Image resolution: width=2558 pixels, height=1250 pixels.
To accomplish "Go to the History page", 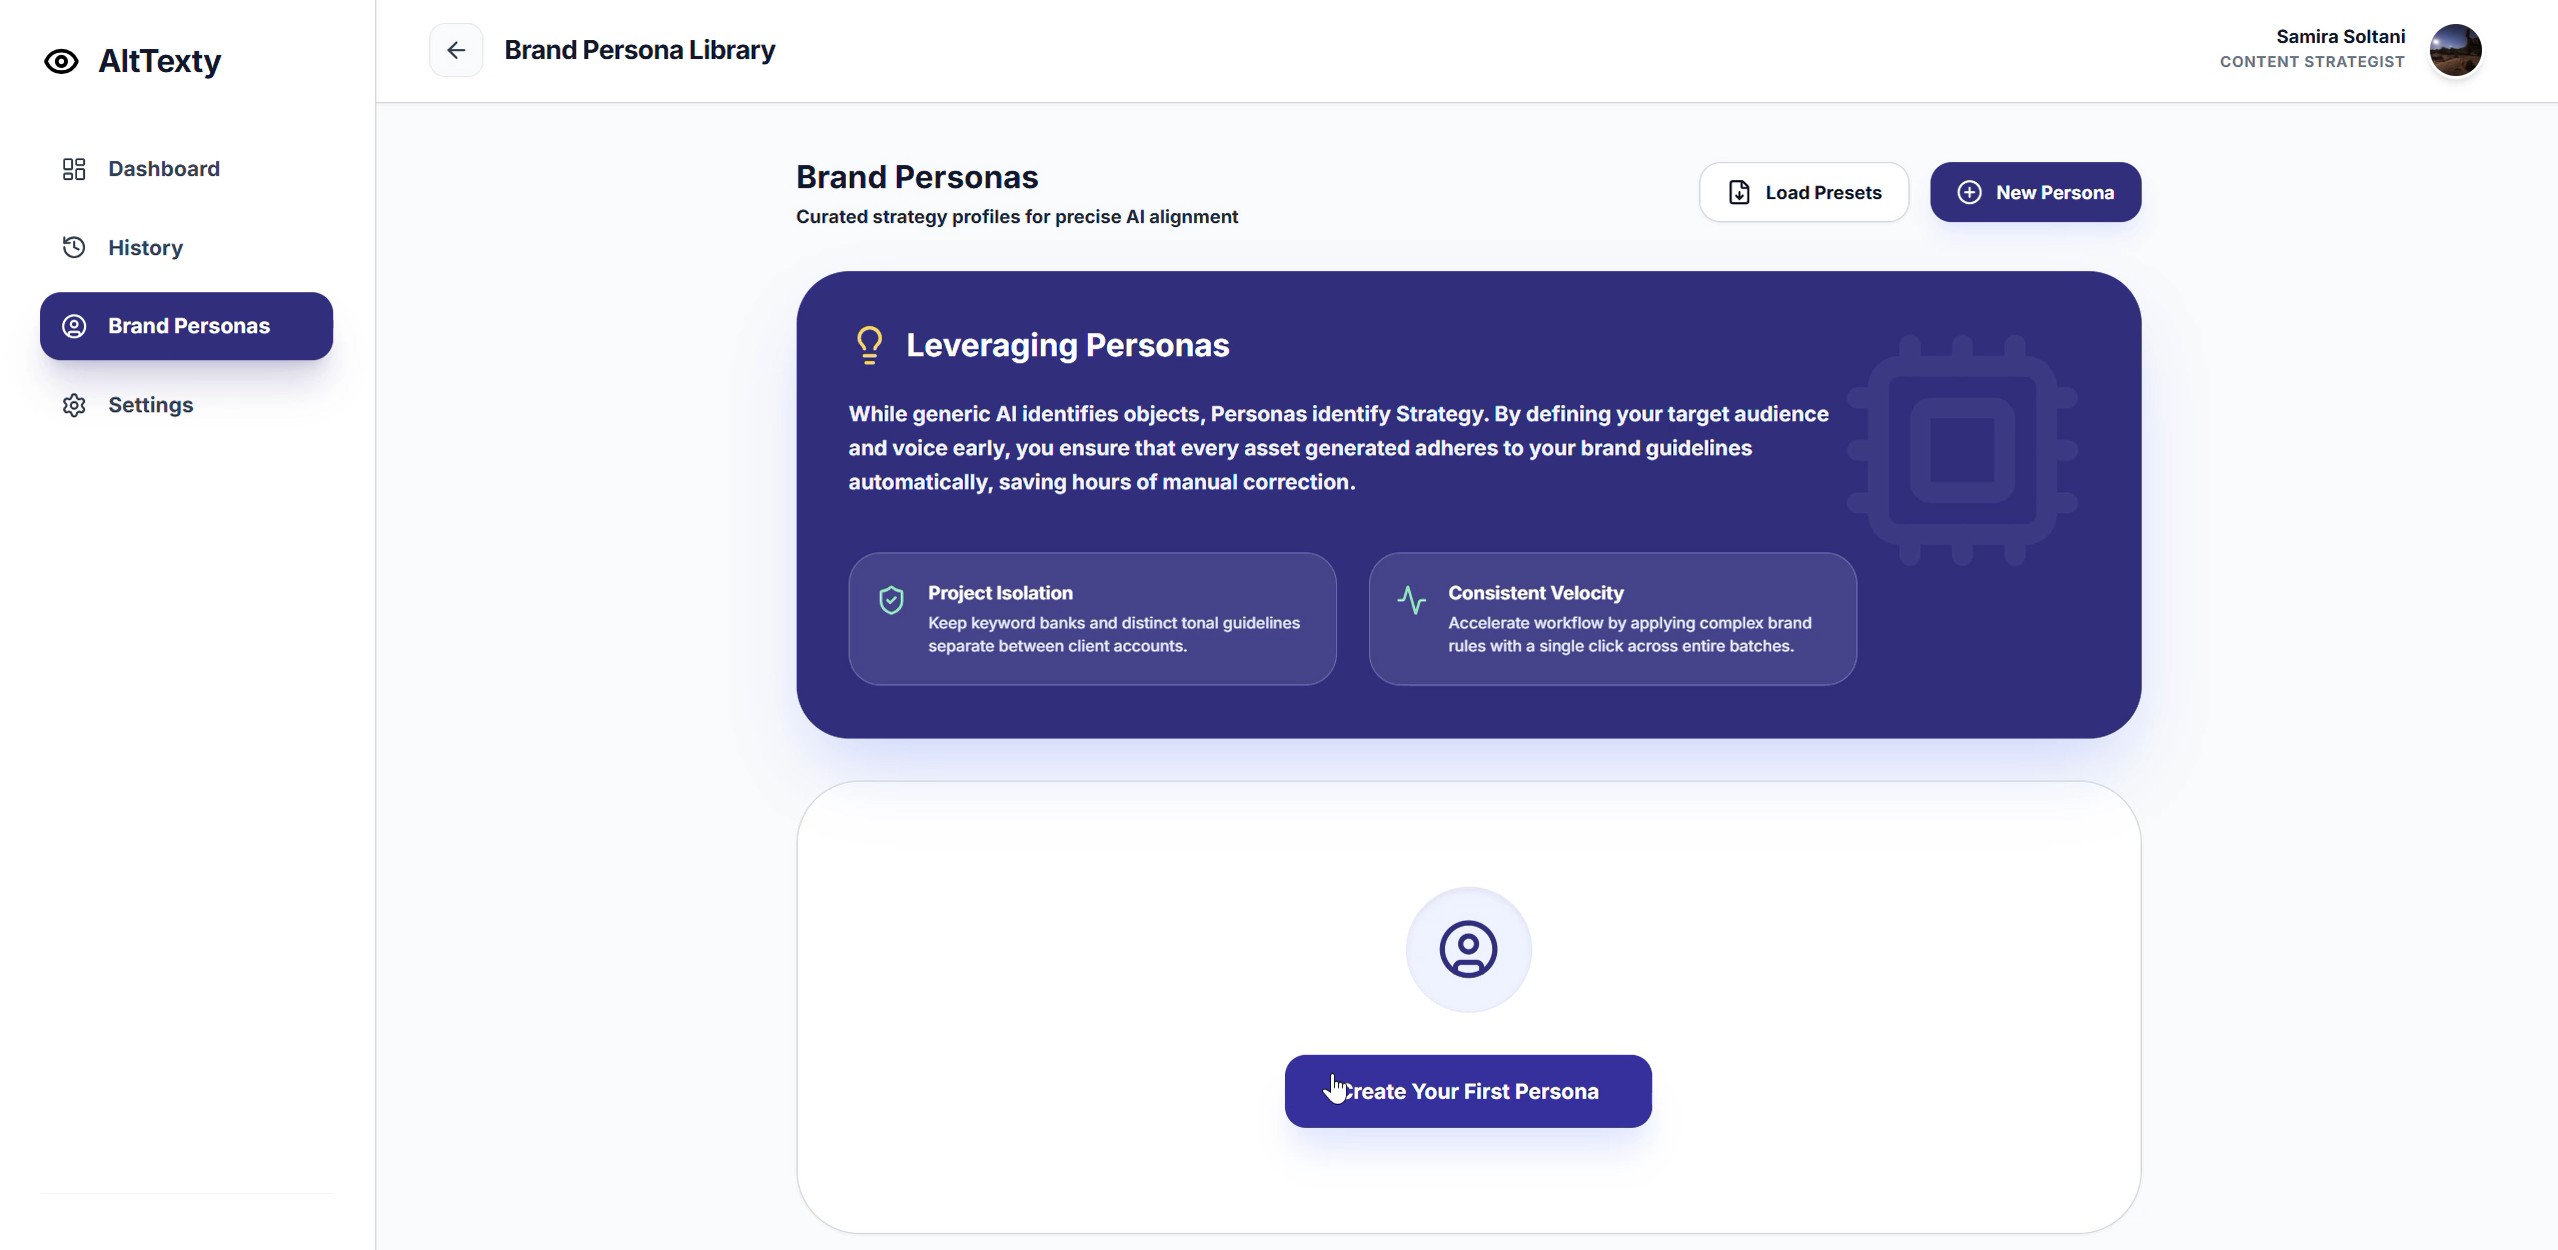I will [x=146, y=248].
